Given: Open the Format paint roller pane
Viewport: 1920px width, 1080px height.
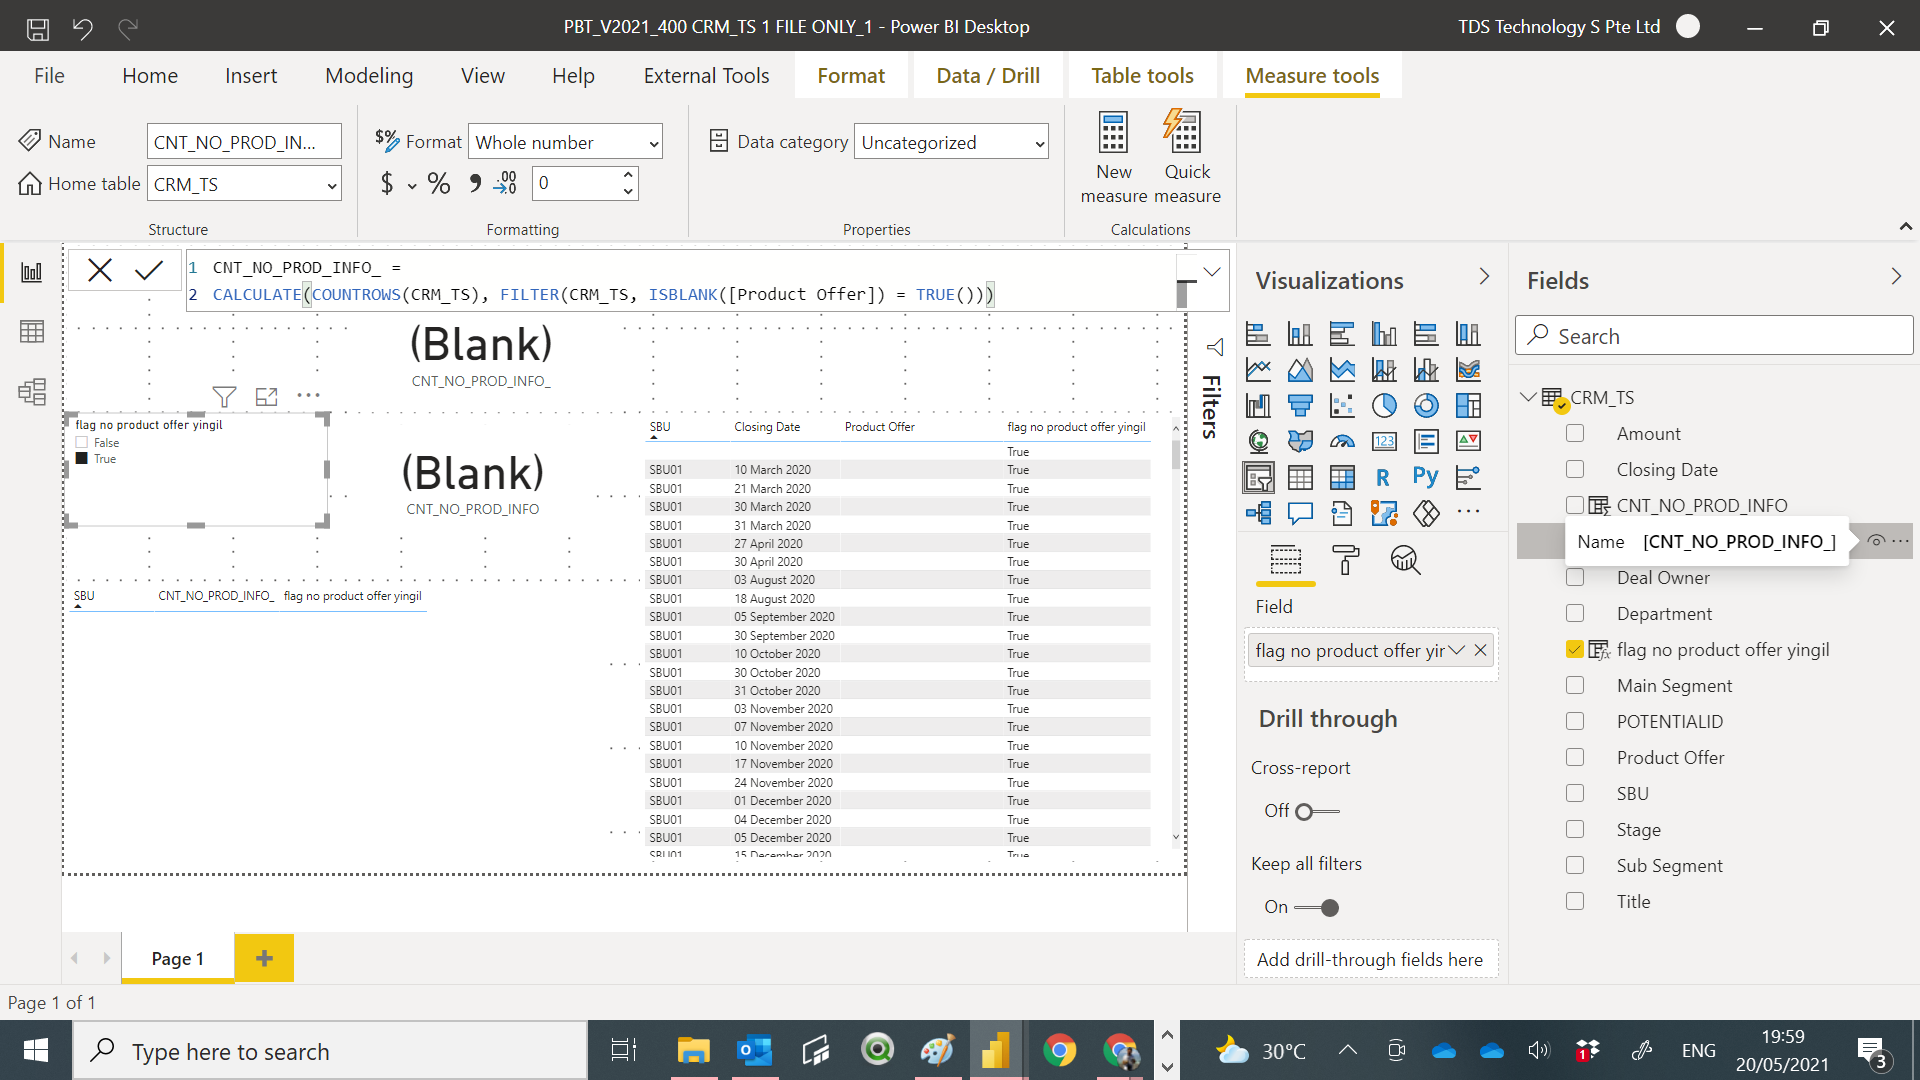Looking at the screenshot, I should tap(1346, 560).
